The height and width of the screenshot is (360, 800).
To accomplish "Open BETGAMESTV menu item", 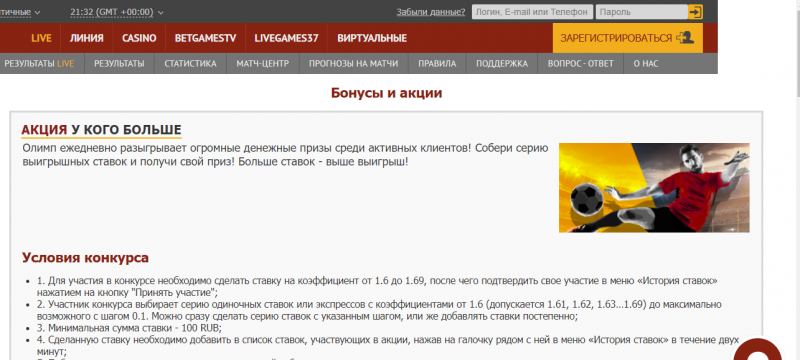I will pos(206,38).
